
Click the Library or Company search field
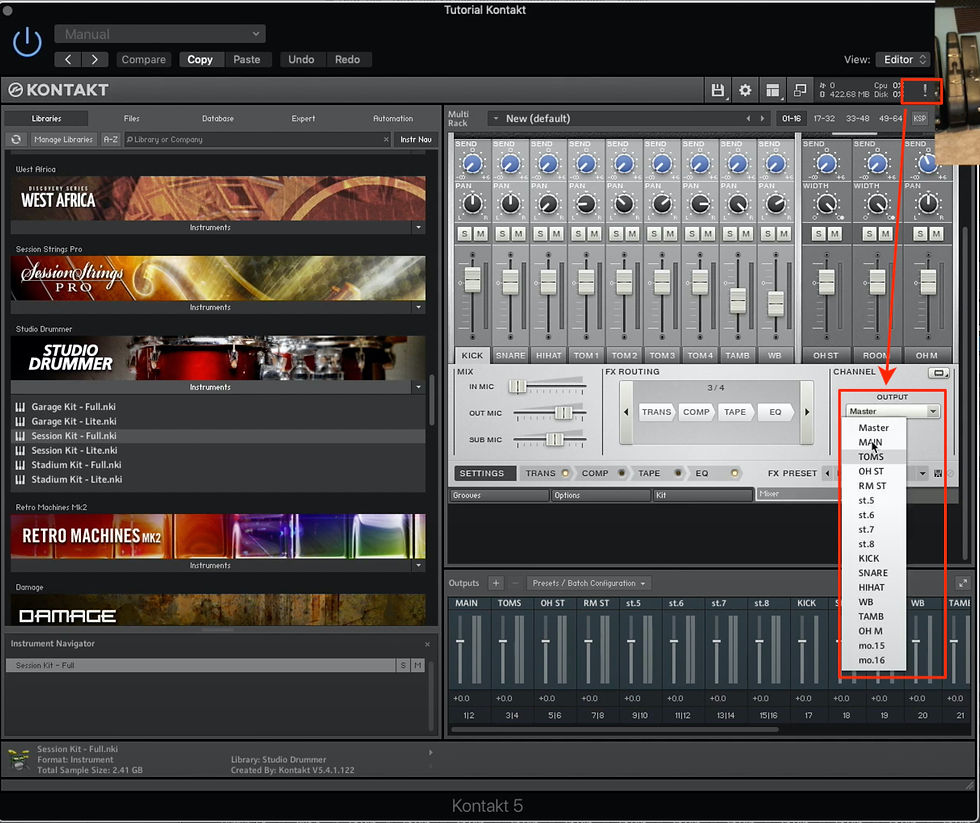[x=258, y=139]
